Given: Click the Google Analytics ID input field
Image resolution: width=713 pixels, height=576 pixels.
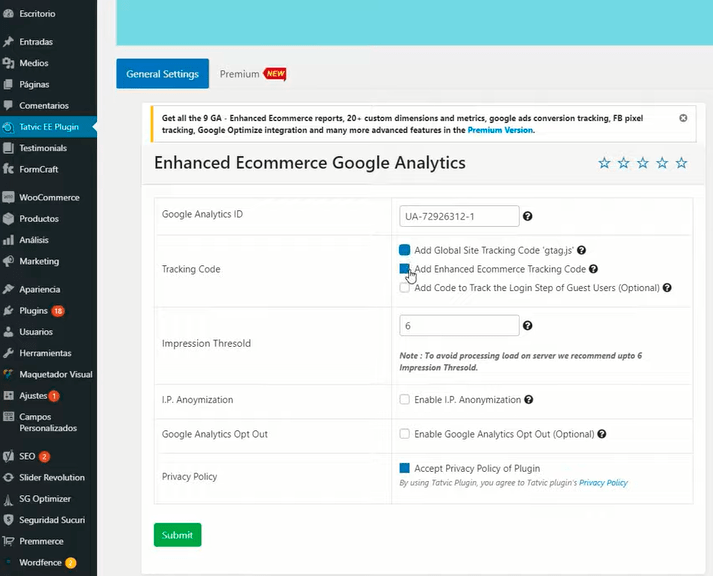Looking at the screenshot, I should [x=459, y=216].
